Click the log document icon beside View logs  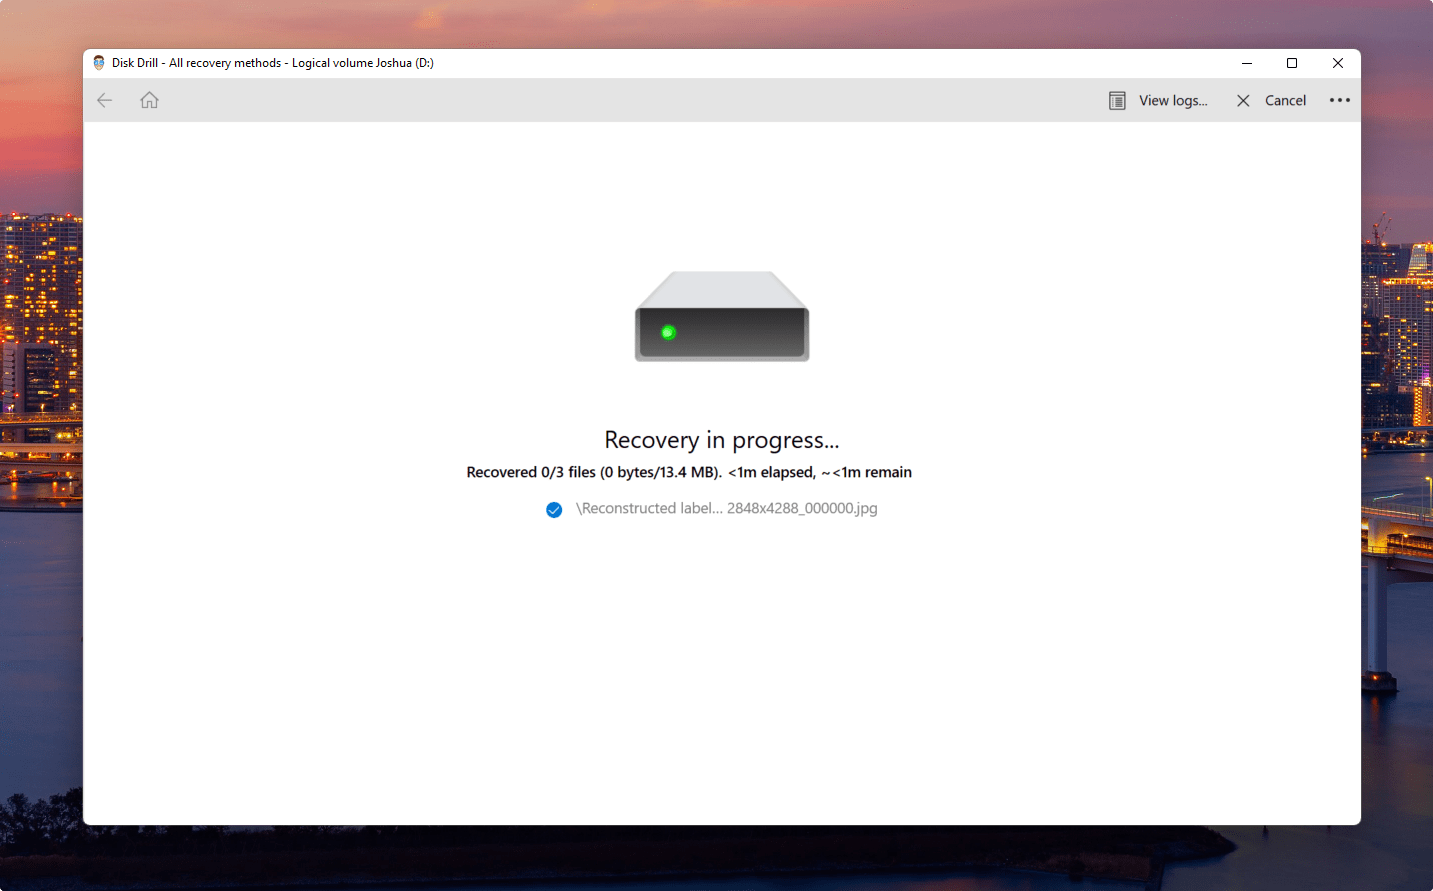tap(1117, 101)
